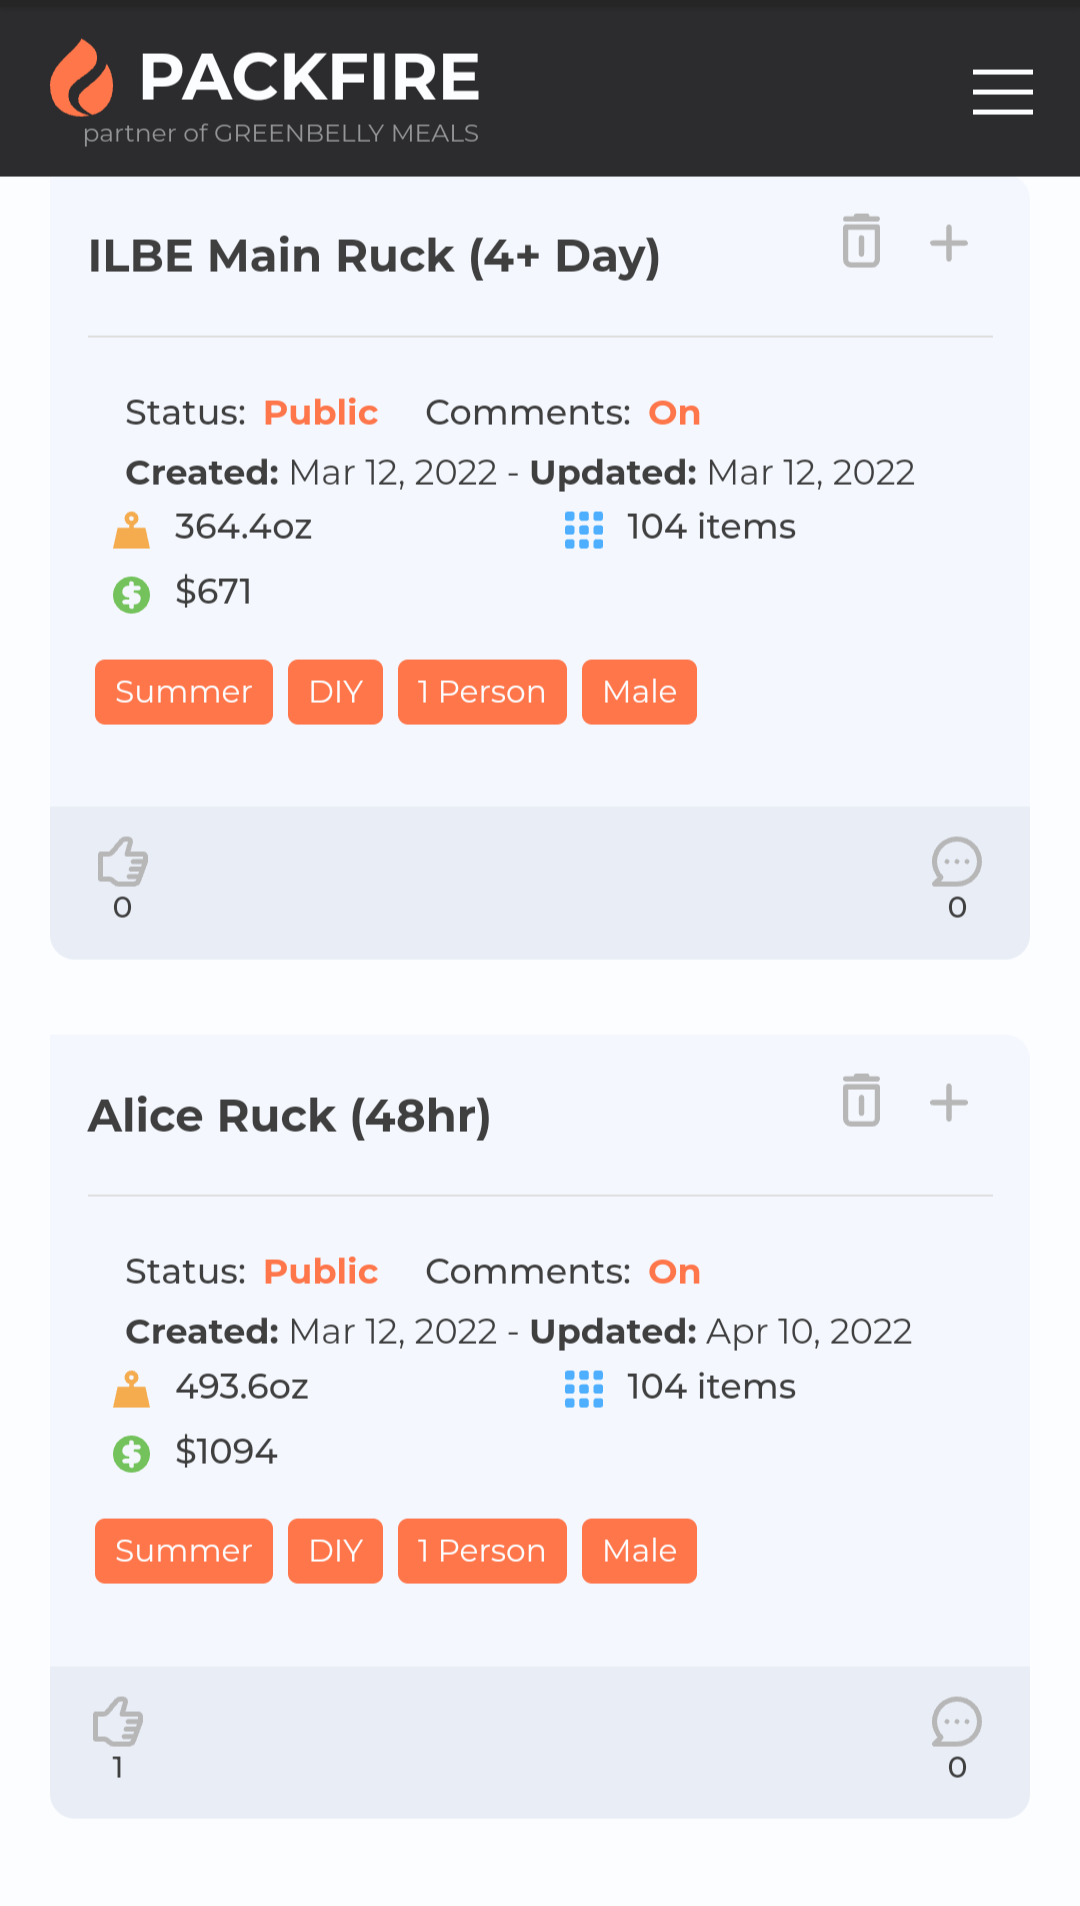Open comments on ILBE Main Ruck
Viewport: 1080px width, 1906px height.
[x=956, y=863]
